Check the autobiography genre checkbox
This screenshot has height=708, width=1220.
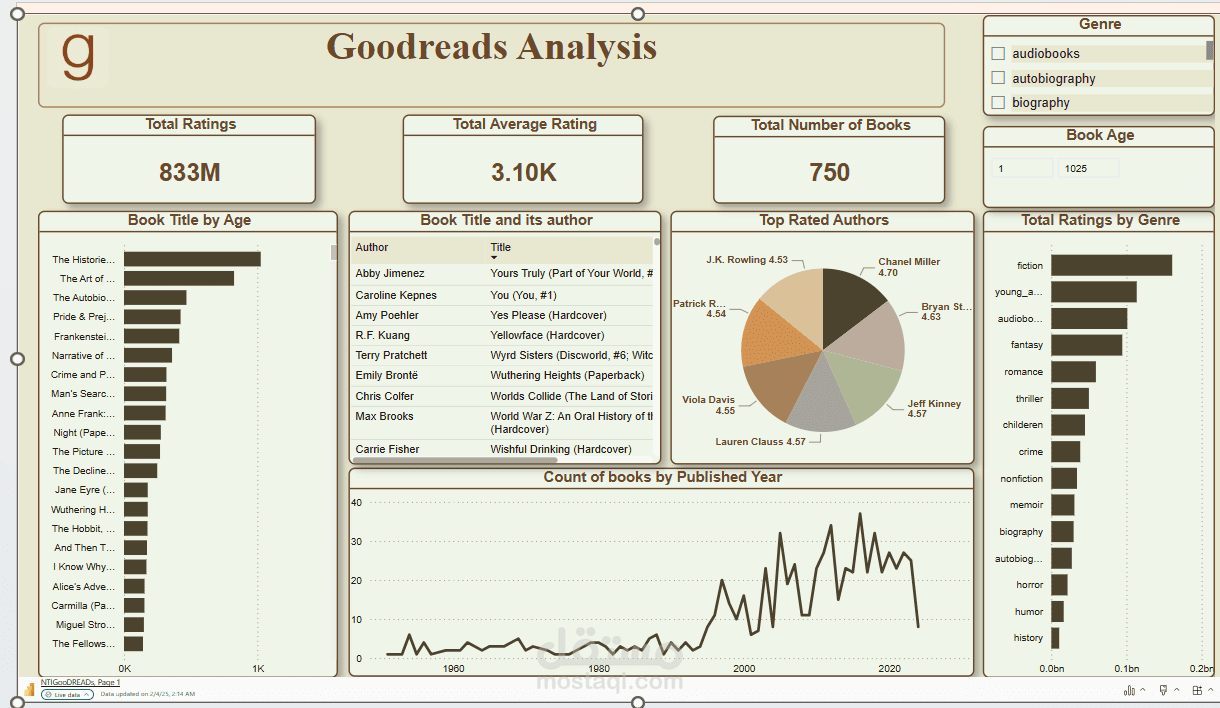pos(998,78)
